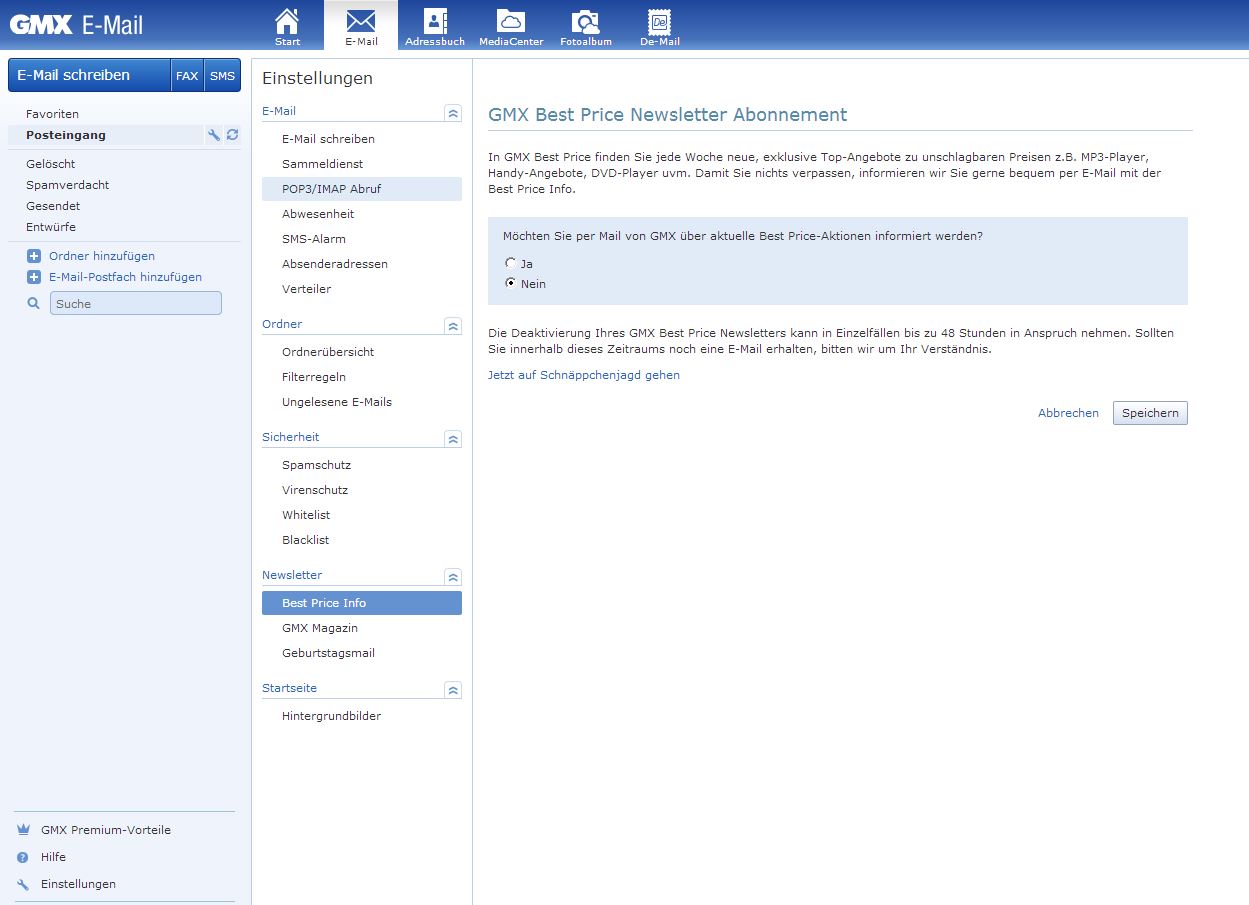Click the Hilfe question mark icon
The width and height of the screenshot is (1249, 905).
23,857
